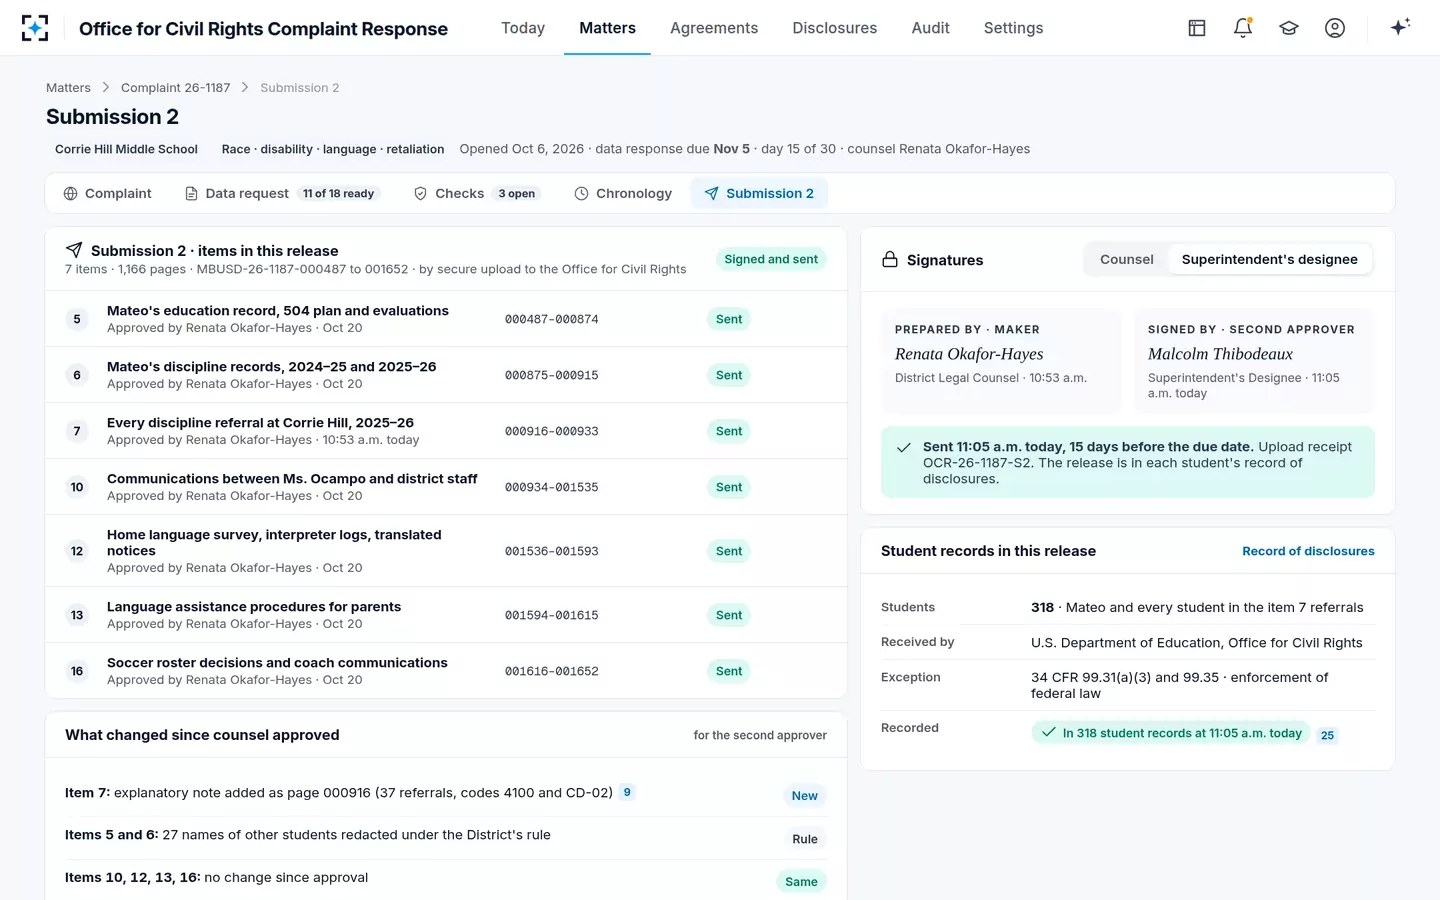The width and height of the screenshot is (1440, 900).
Task: Open notifications bell
Action: [1243, 28]
